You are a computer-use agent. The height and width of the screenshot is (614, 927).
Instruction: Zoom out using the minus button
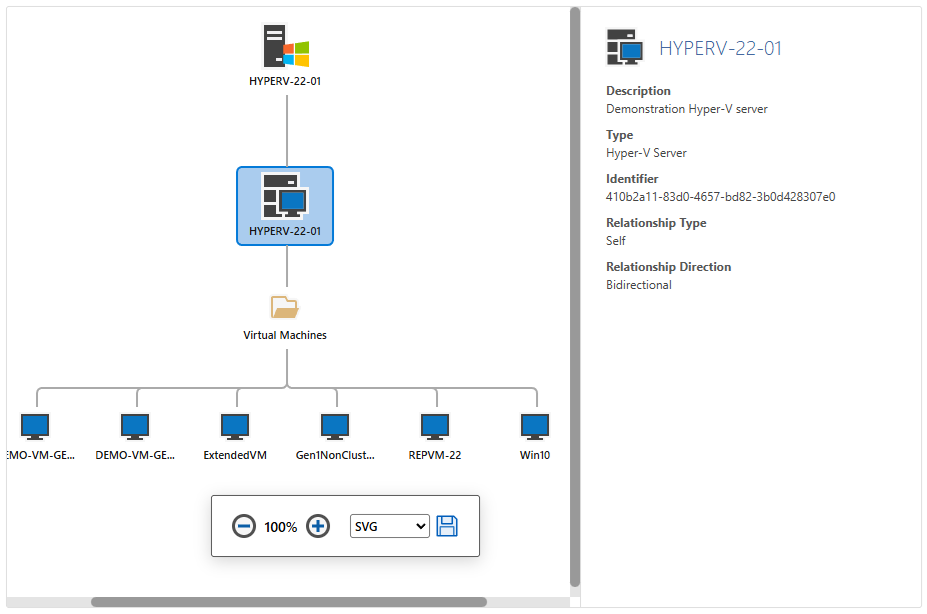[244, 525]
